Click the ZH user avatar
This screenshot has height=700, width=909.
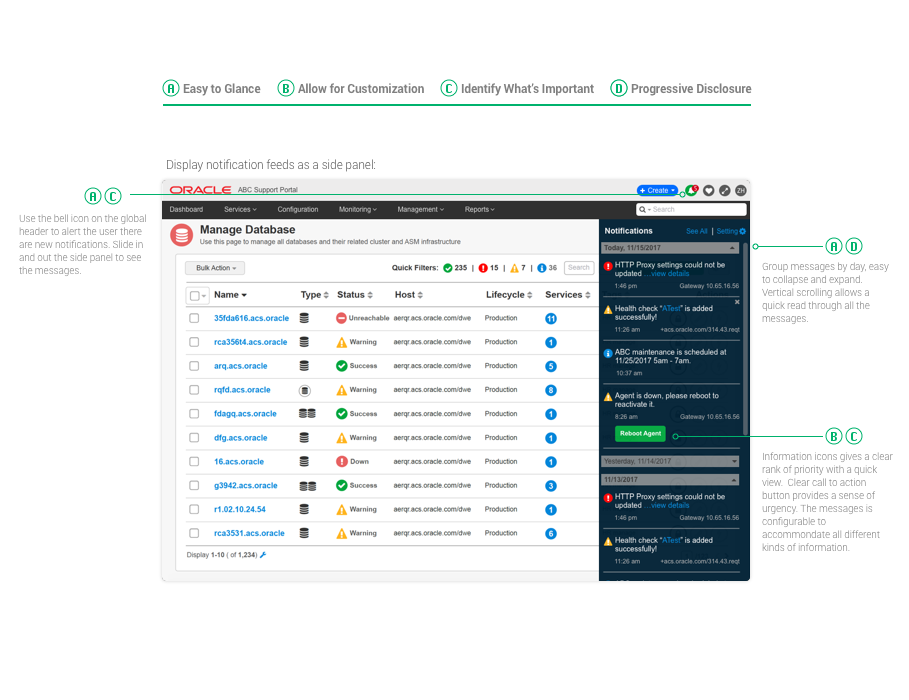[x=741, y=190]
